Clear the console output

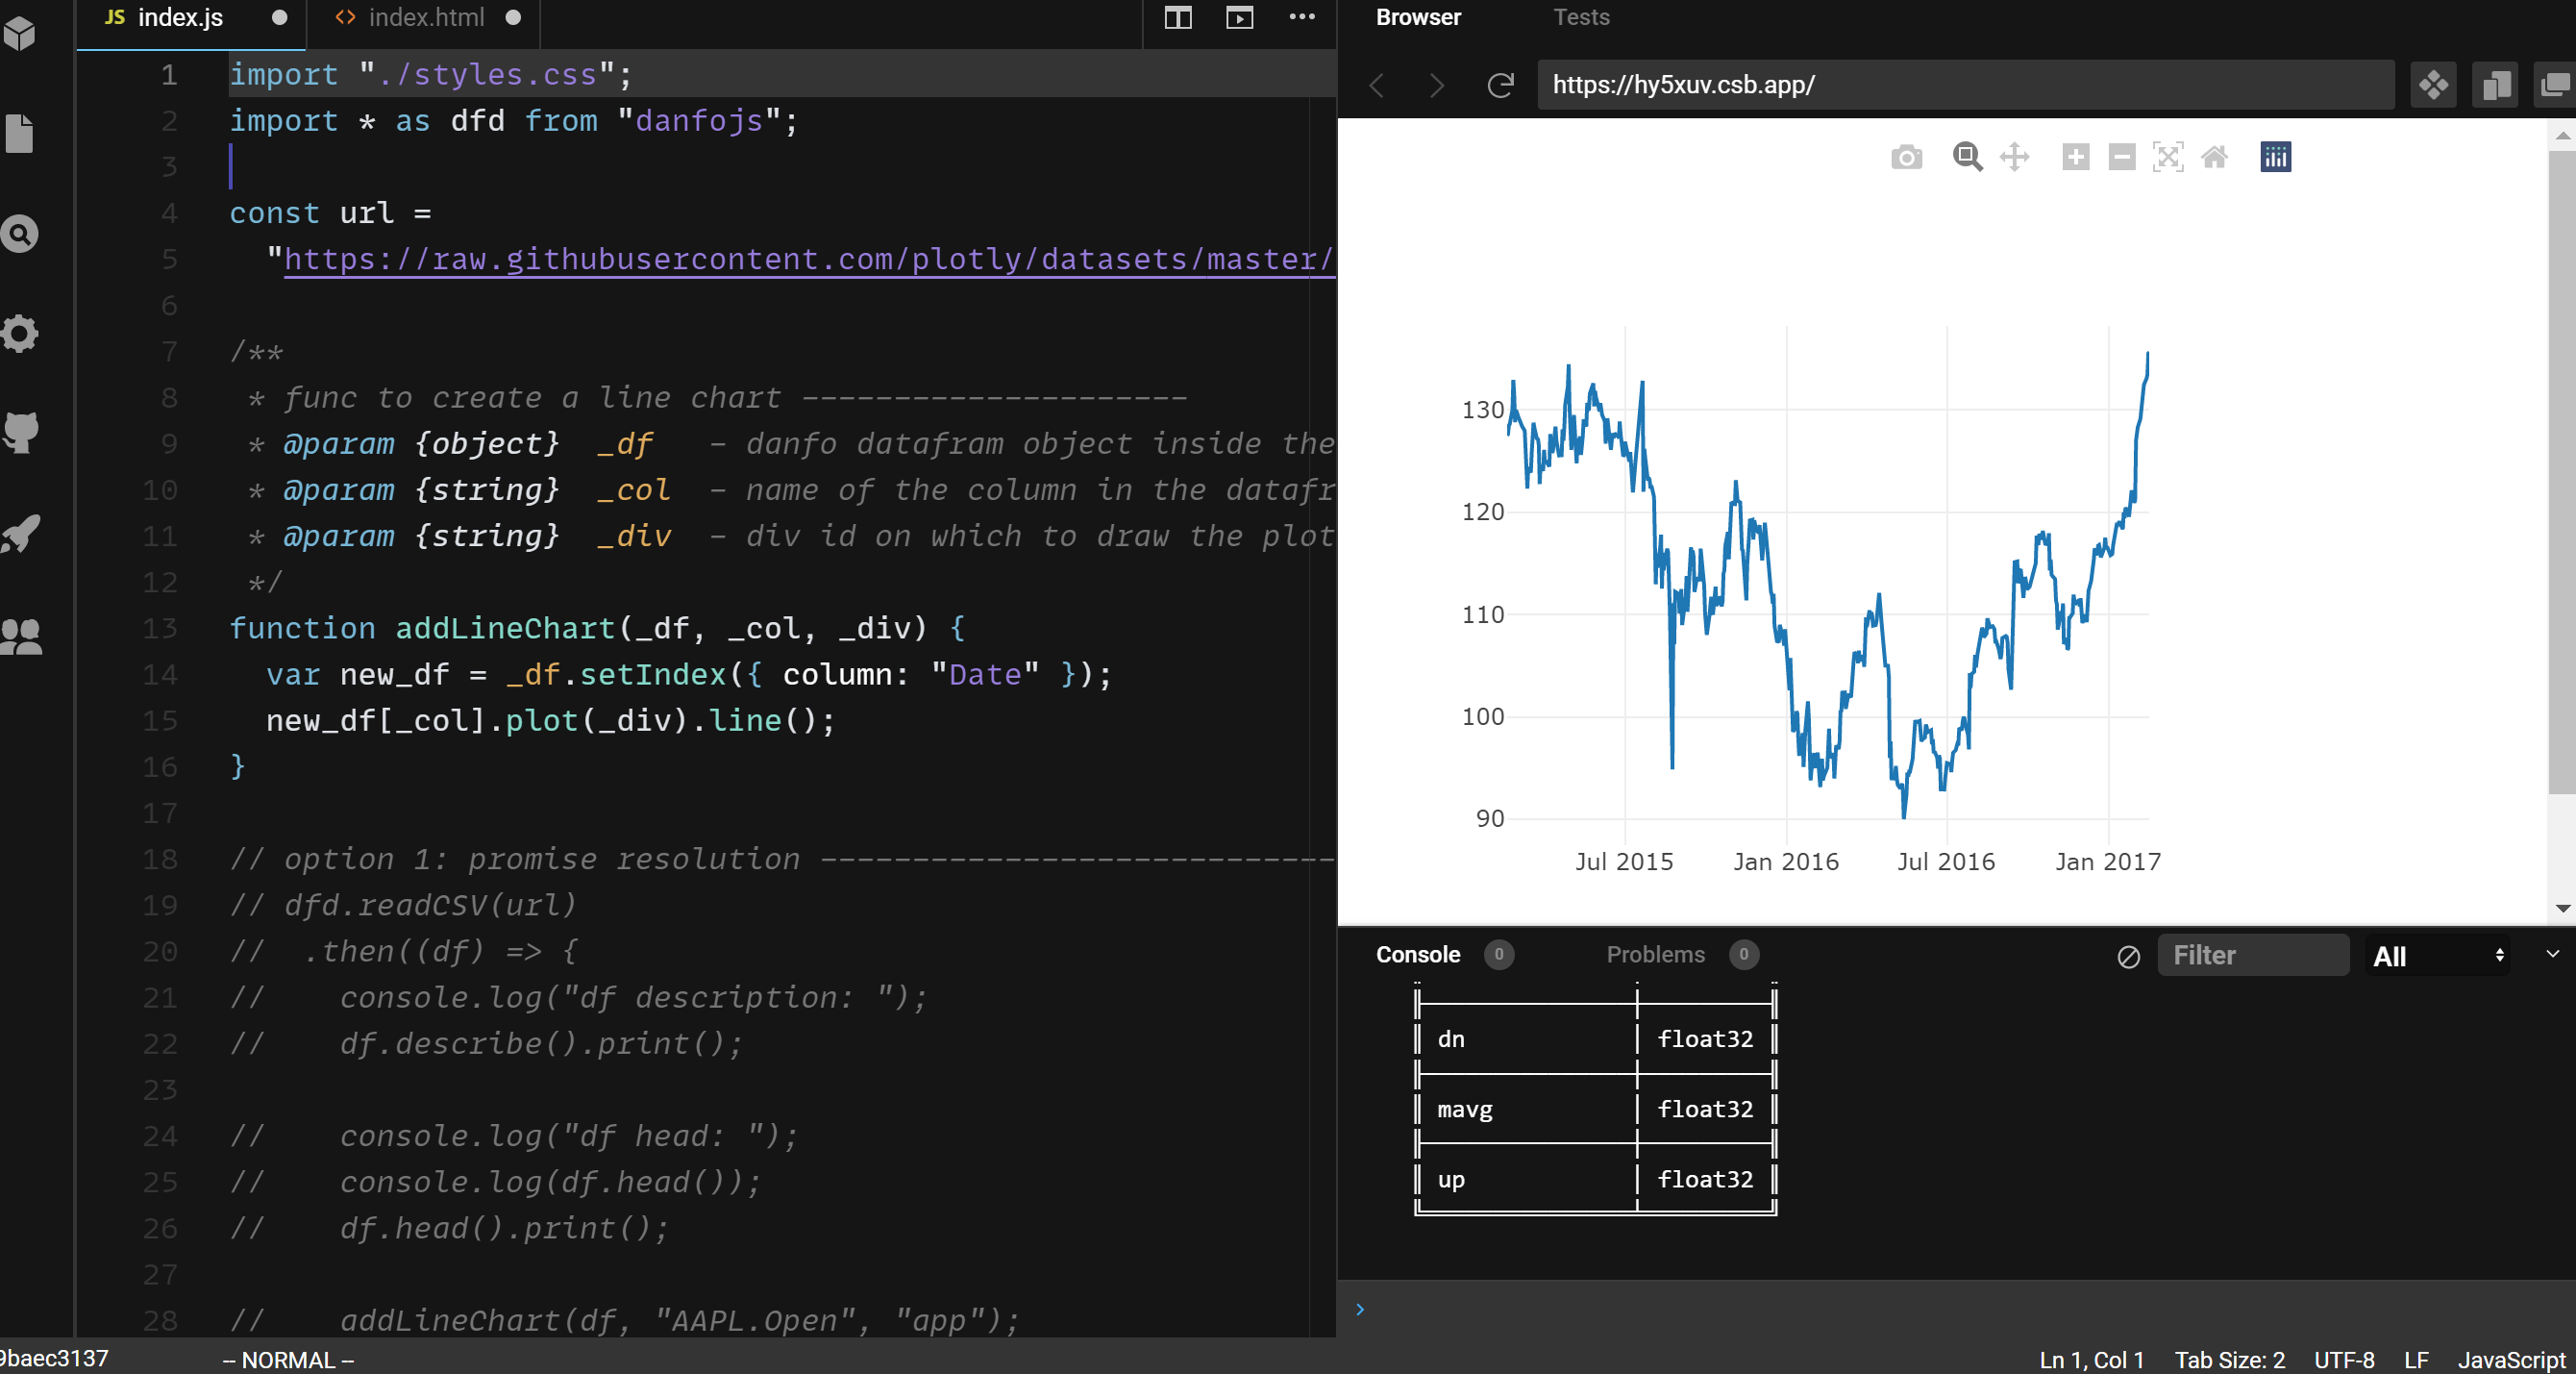coord(2127,956)
